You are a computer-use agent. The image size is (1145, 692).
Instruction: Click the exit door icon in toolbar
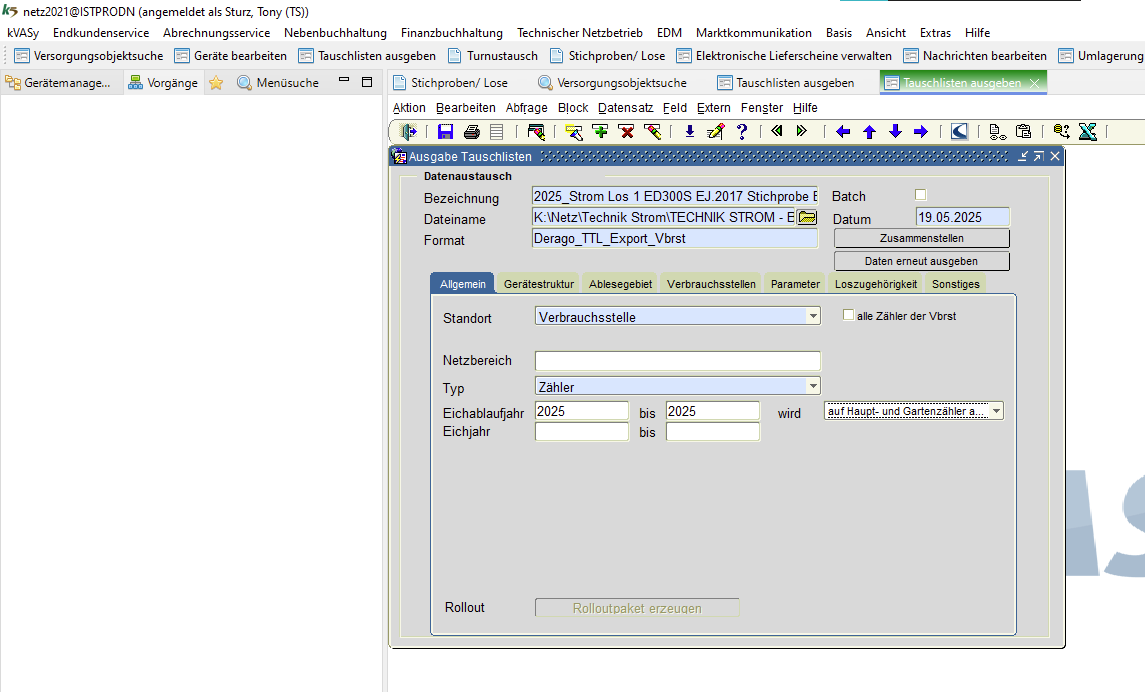click(408, 131)
